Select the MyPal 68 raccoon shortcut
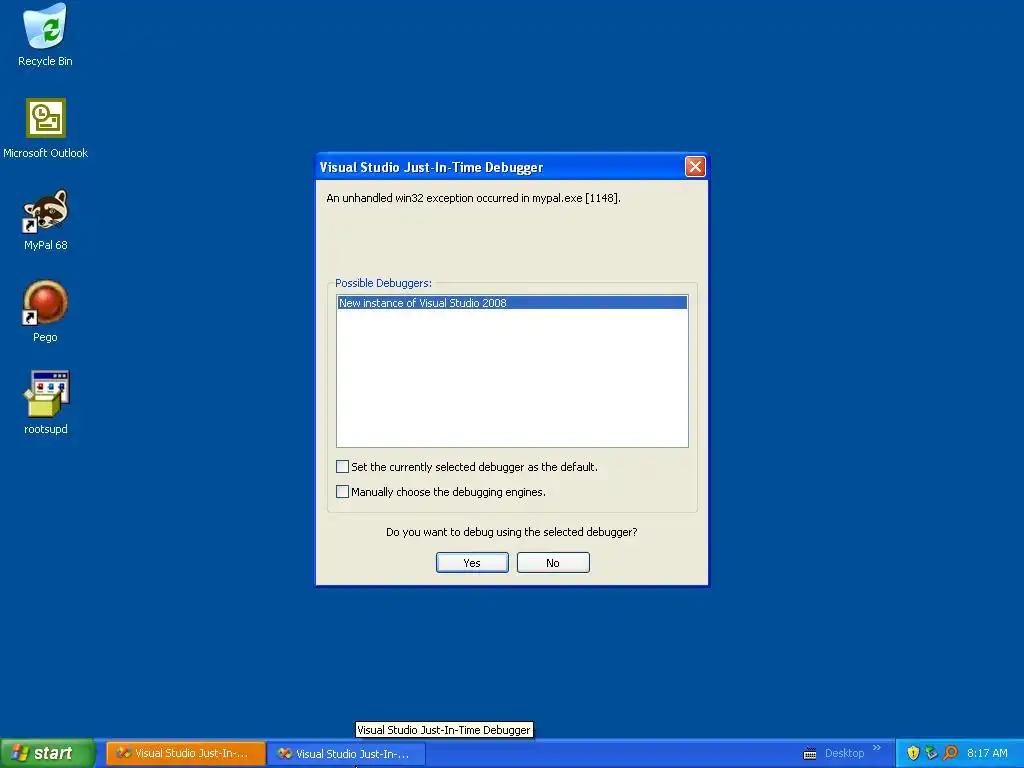 point(45,221)
